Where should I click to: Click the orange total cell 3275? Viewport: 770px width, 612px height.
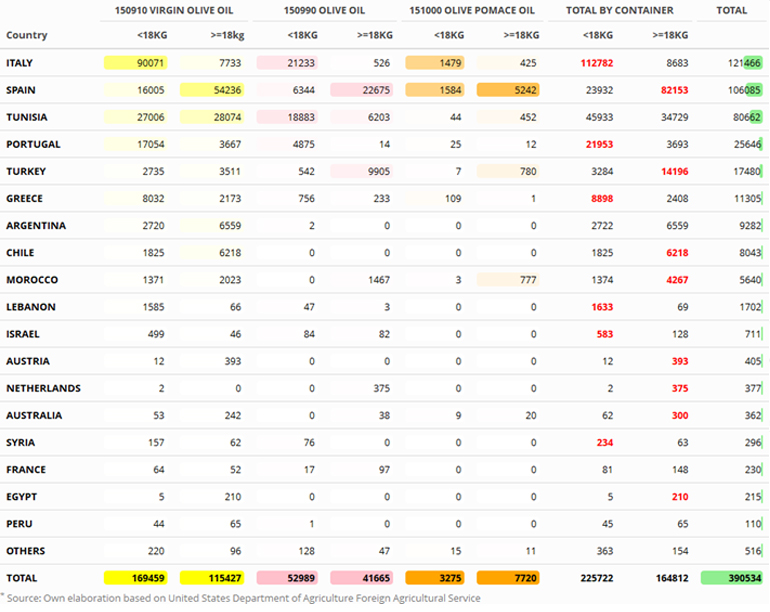tap(435, 578)
